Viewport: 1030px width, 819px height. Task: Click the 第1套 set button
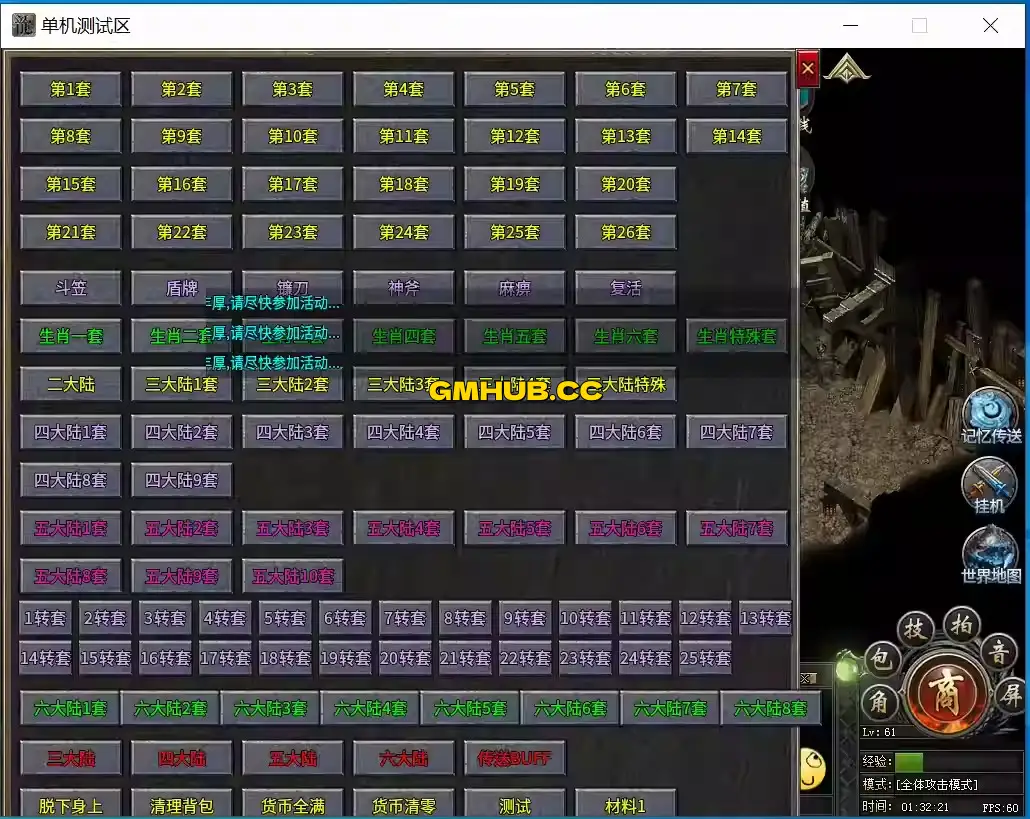point(71,89)
